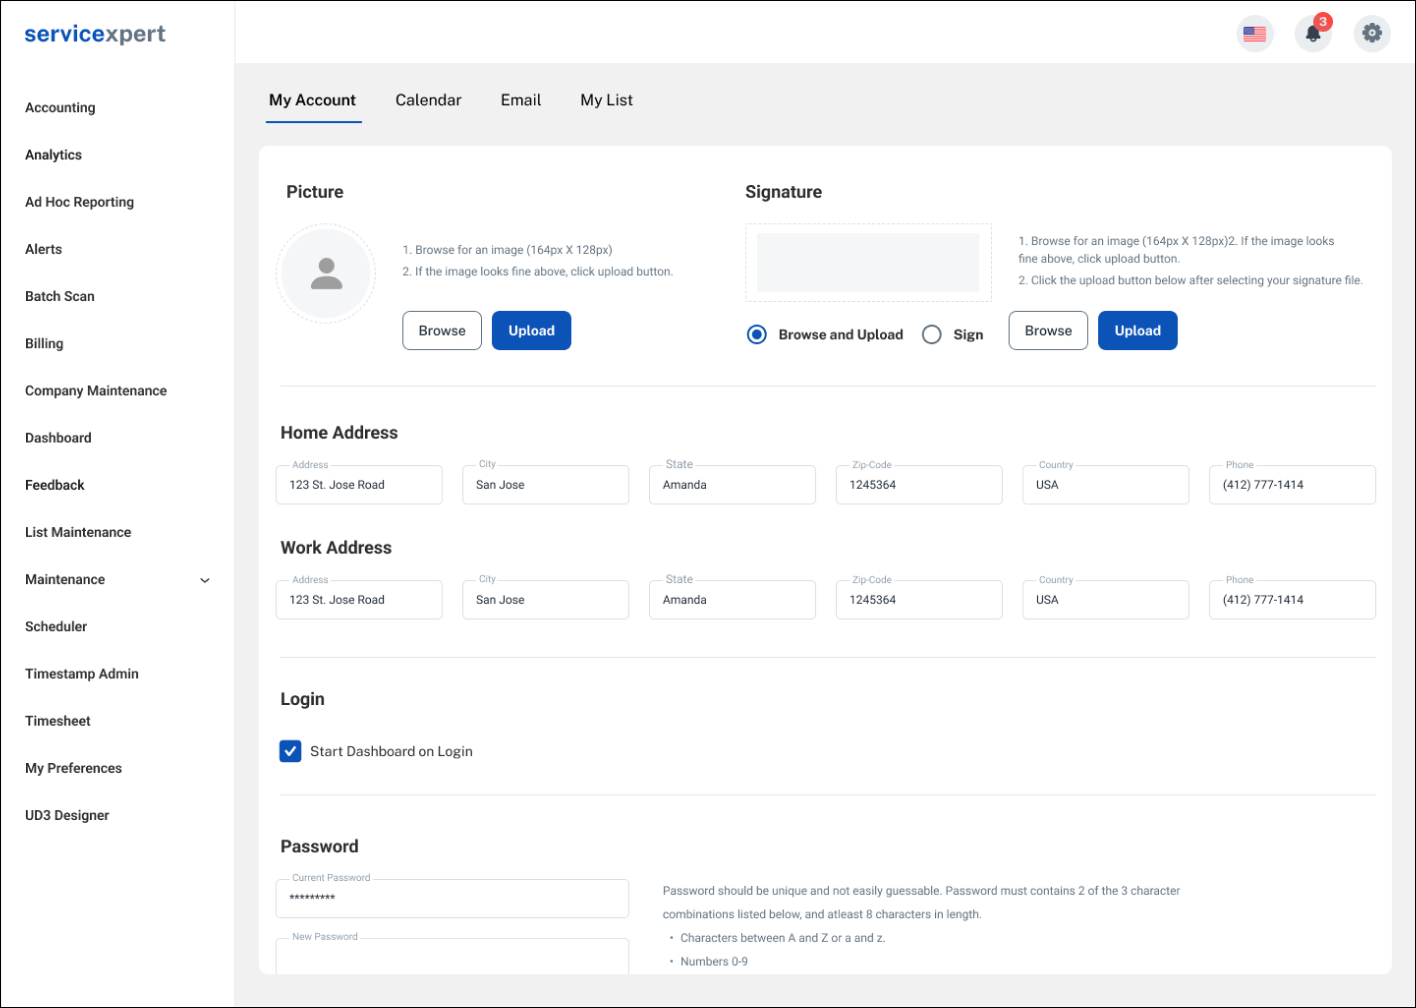This screenshot has width=1416, height=1008.
Task: Go to the My List tab
Action: click(x=606, y=100)
